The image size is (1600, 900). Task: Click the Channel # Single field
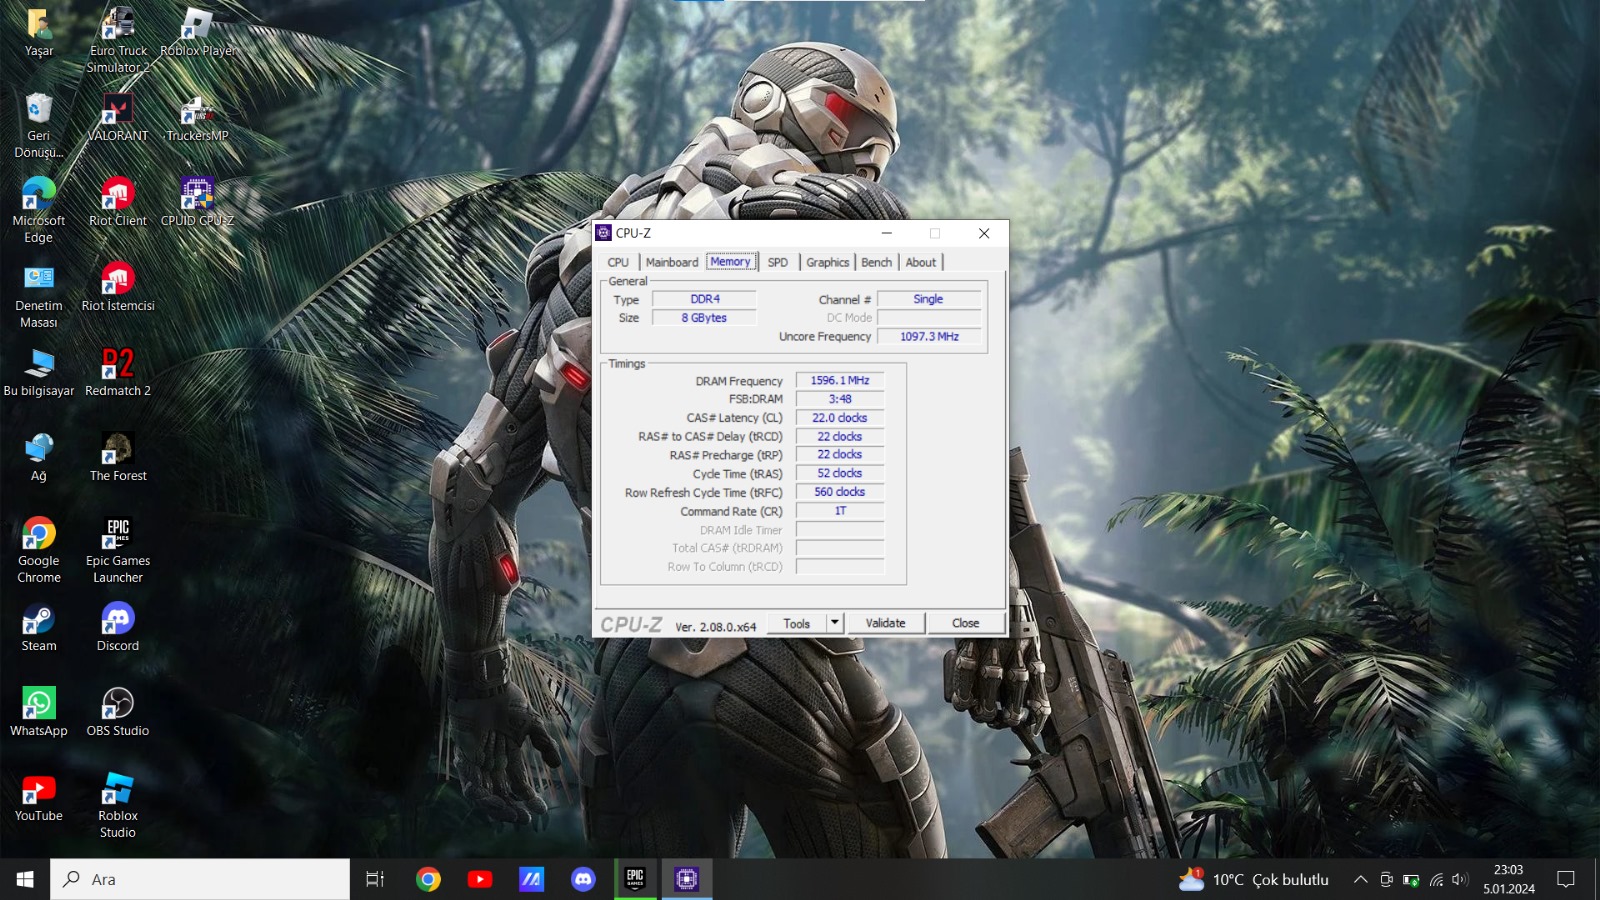click(929, 299)
